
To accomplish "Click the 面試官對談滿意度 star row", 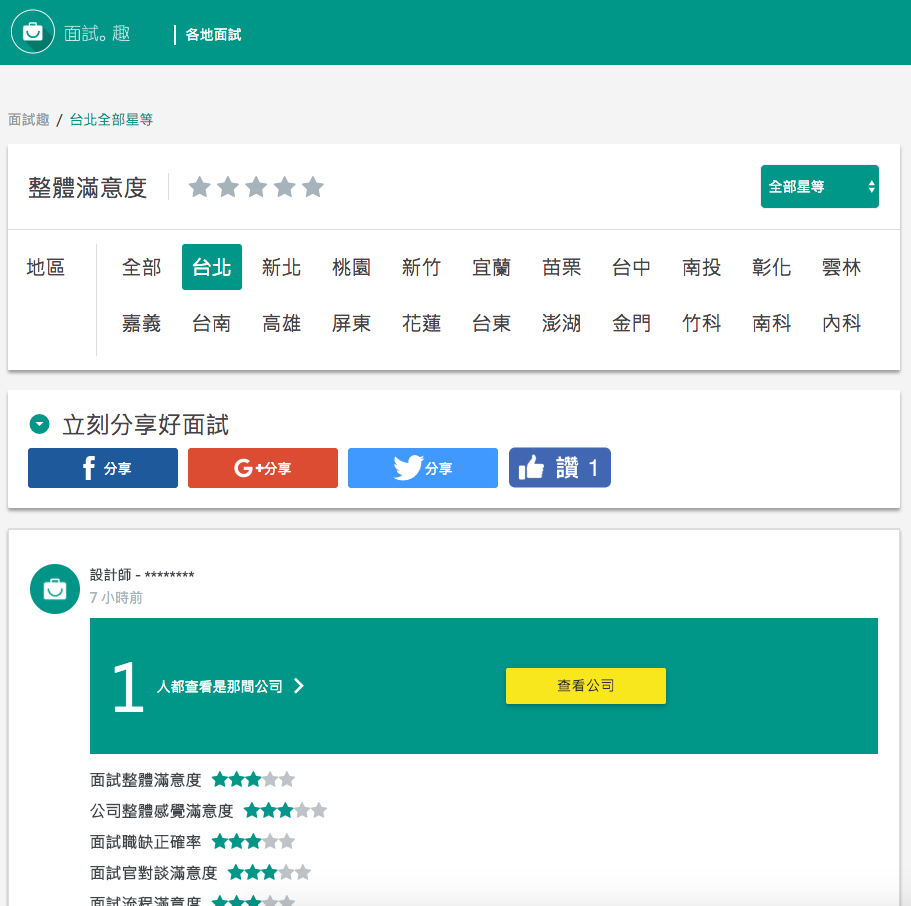I will [x=270, y=872].
